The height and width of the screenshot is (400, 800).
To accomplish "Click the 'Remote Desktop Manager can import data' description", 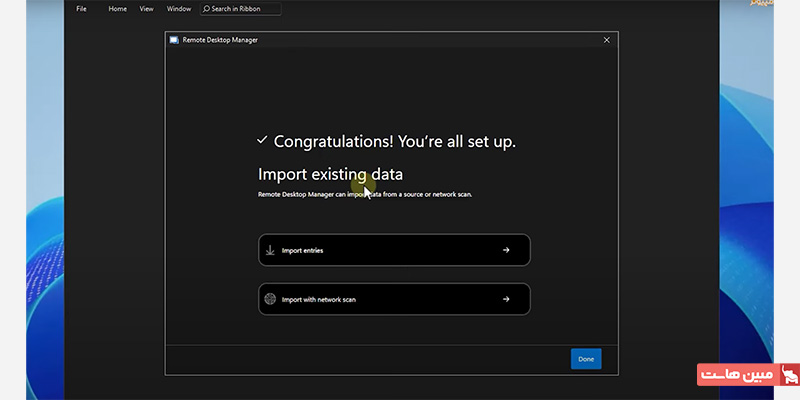I will pyautogui.click(x=365, y=194).
